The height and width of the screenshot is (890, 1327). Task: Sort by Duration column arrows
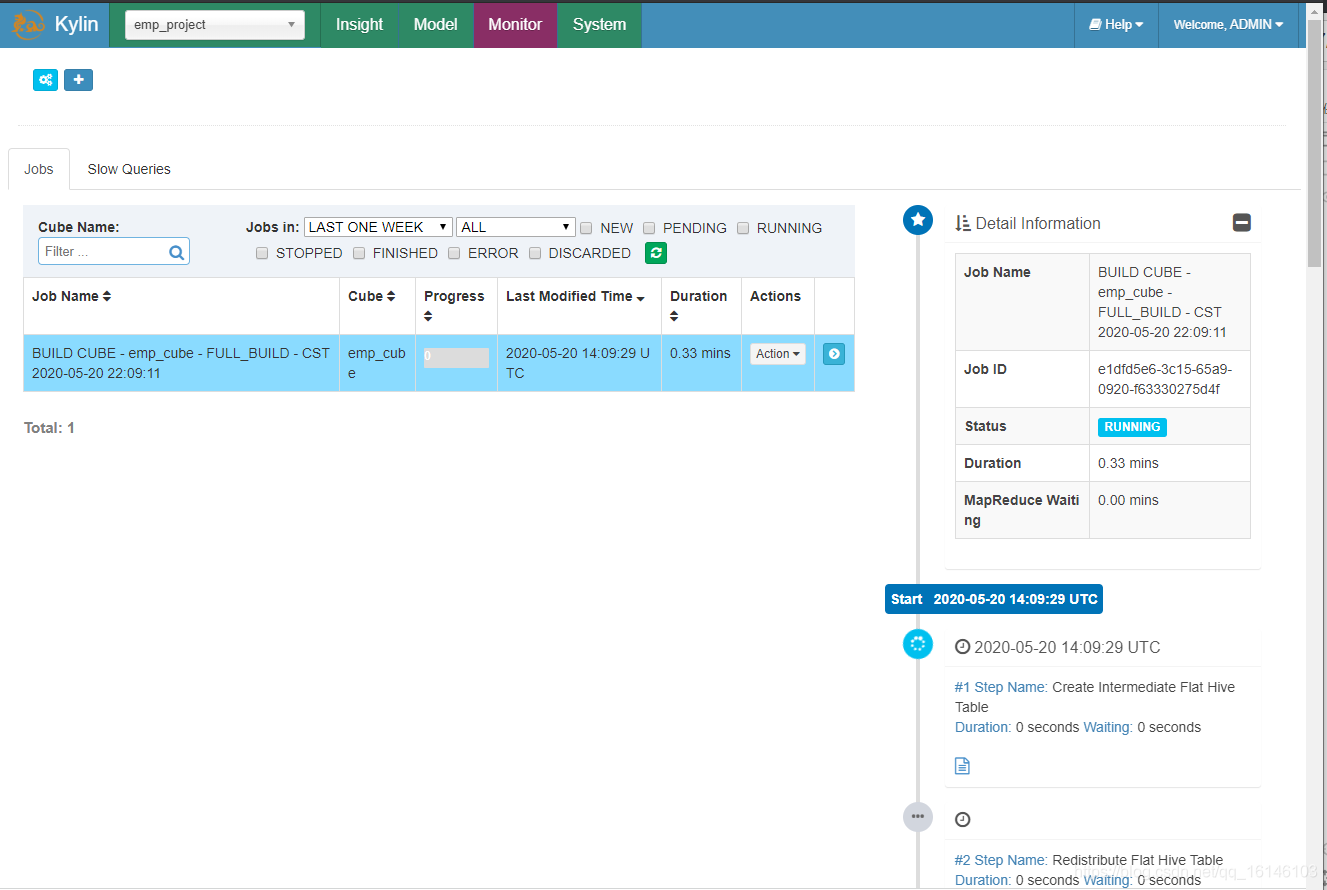click(x=674, y=316)
